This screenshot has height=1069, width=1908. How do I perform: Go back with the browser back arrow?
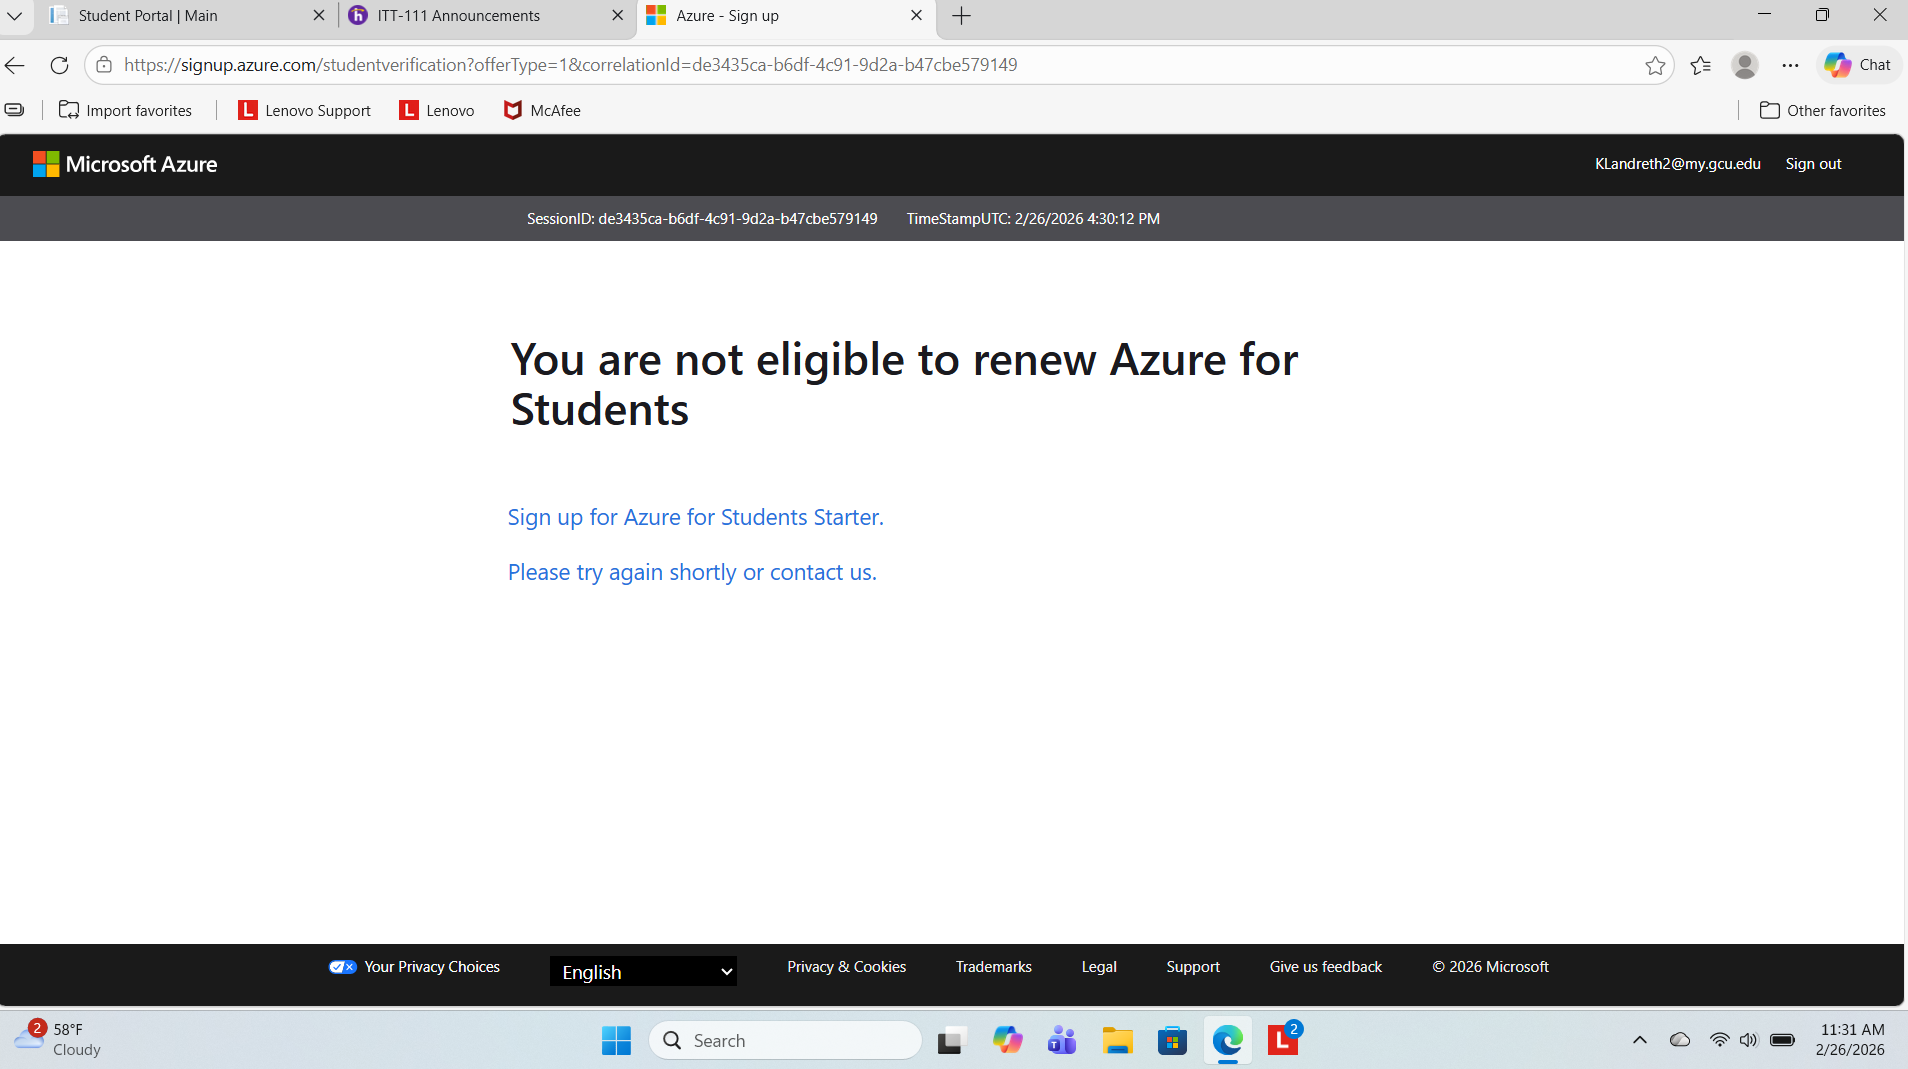(15, 65)
